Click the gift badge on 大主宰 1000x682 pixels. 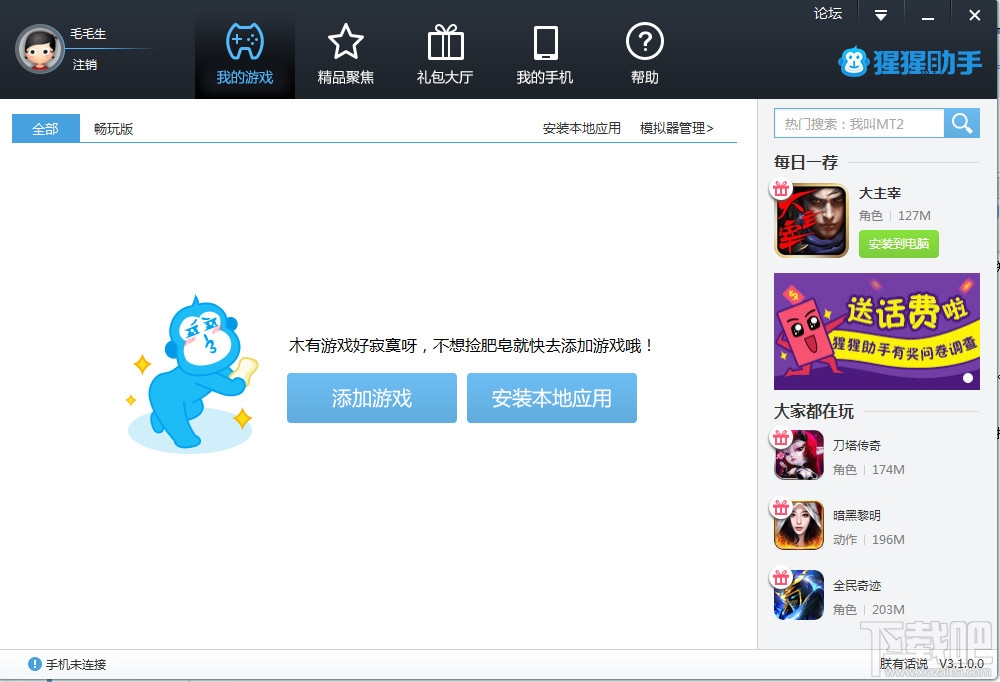(781, 189)
